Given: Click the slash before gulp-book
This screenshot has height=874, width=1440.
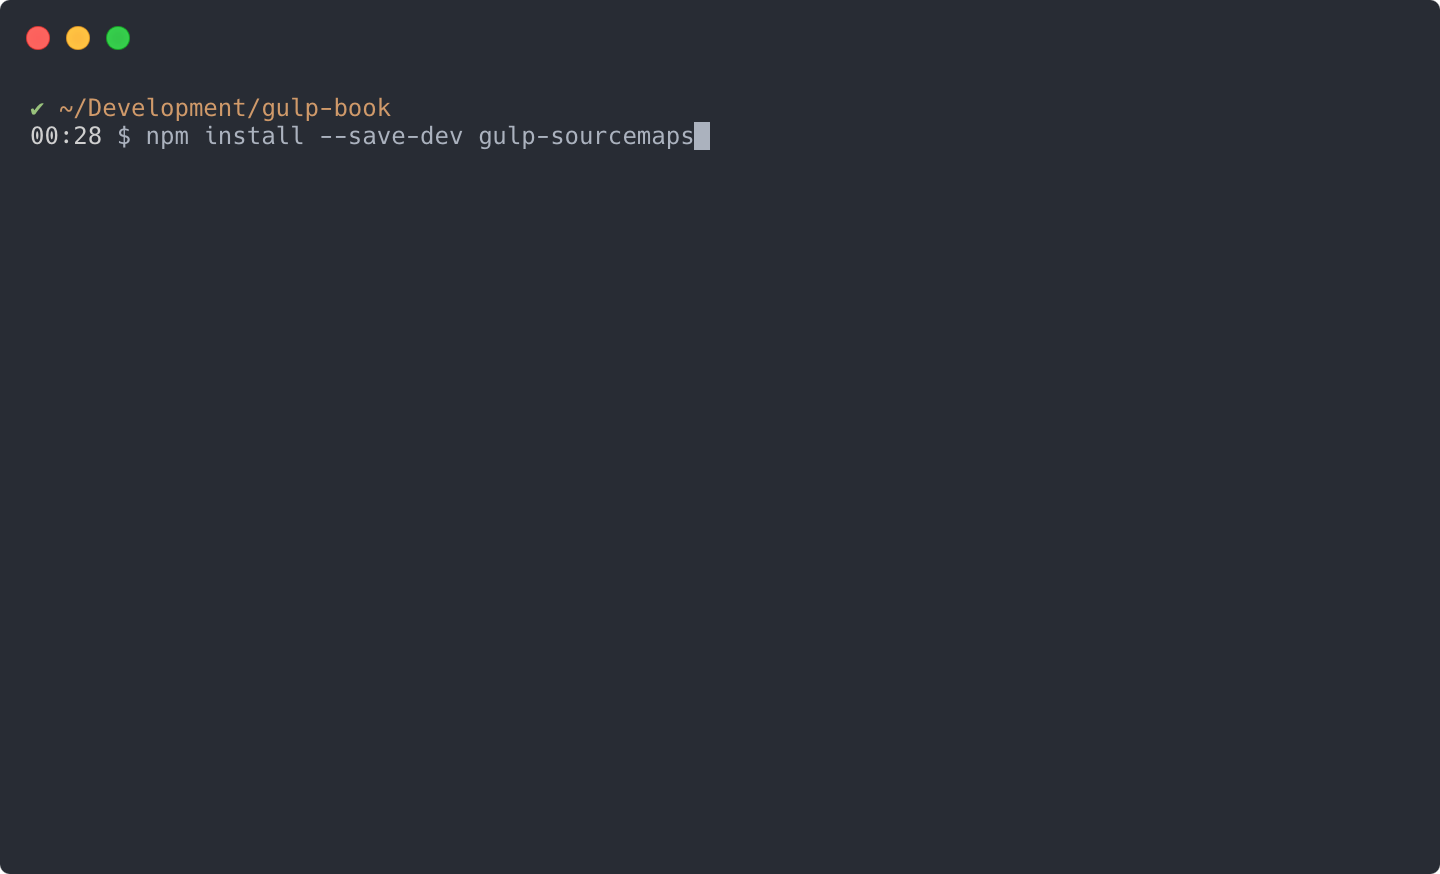Looking at the screenshot, I should coord(254,108).
